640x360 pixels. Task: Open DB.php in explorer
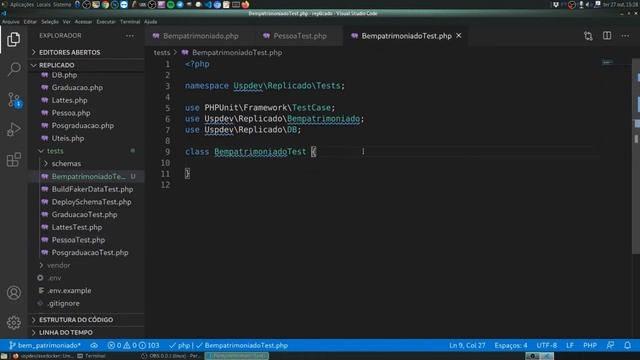click(x=86, y=75)
